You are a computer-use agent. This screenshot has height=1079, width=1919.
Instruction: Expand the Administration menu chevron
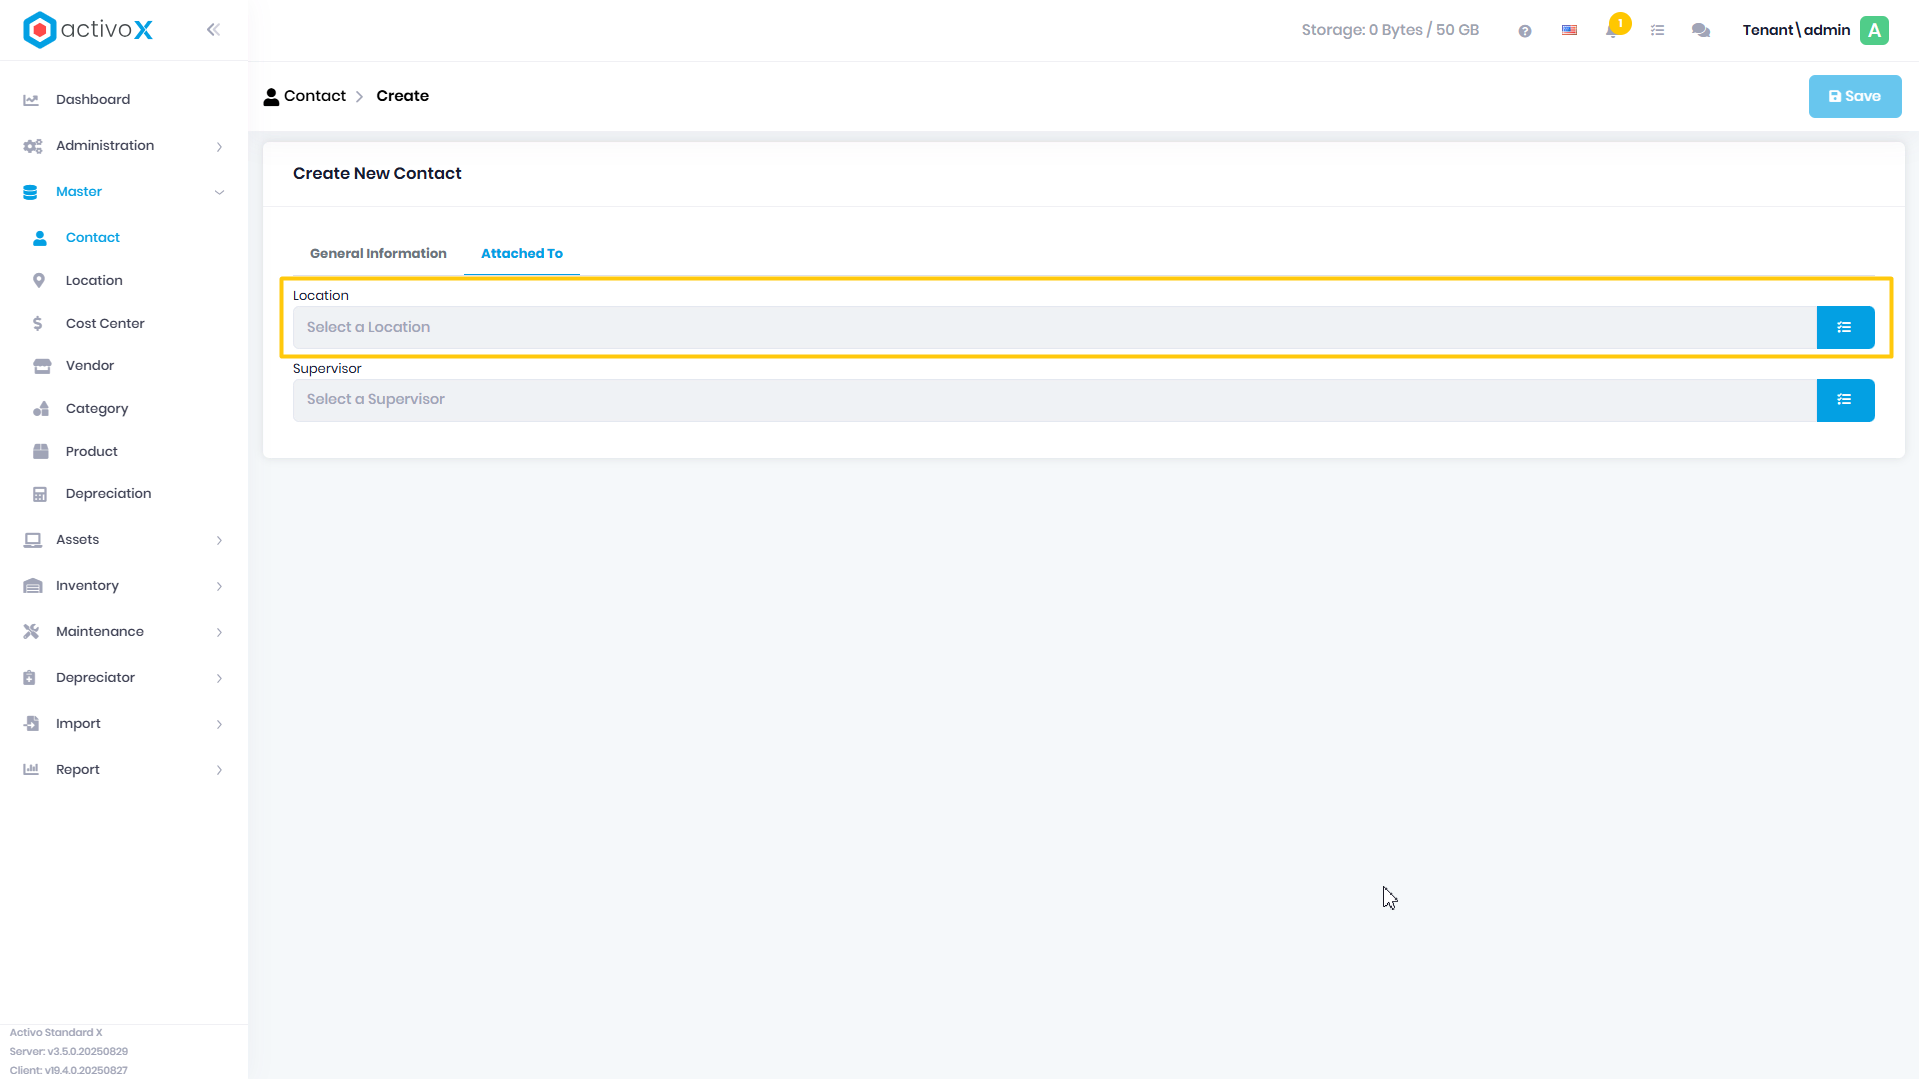coord(219,147)
